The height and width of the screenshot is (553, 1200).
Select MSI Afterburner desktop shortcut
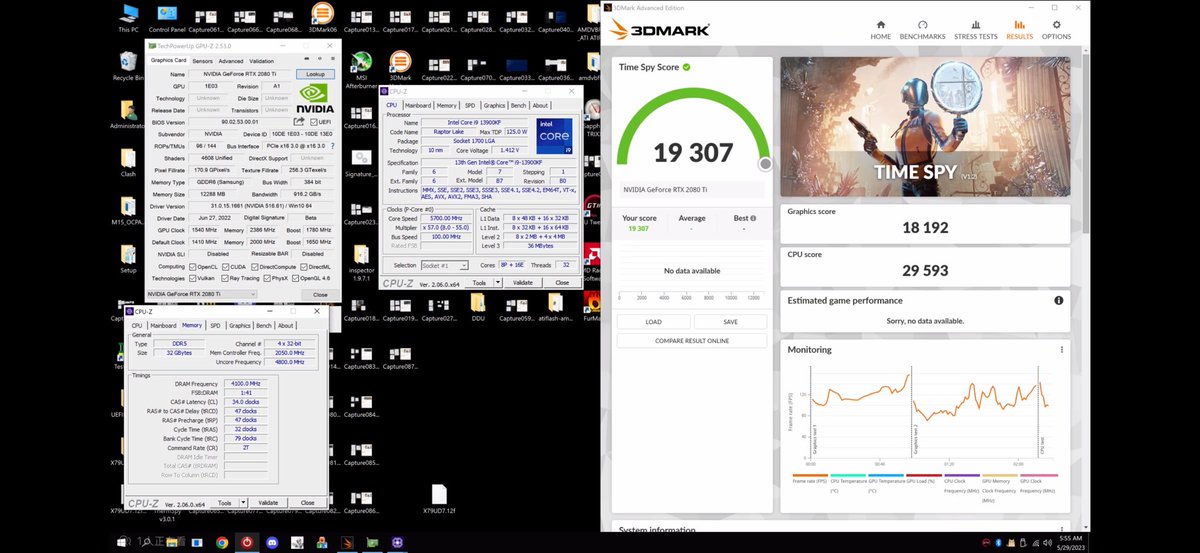coord(362,70)
